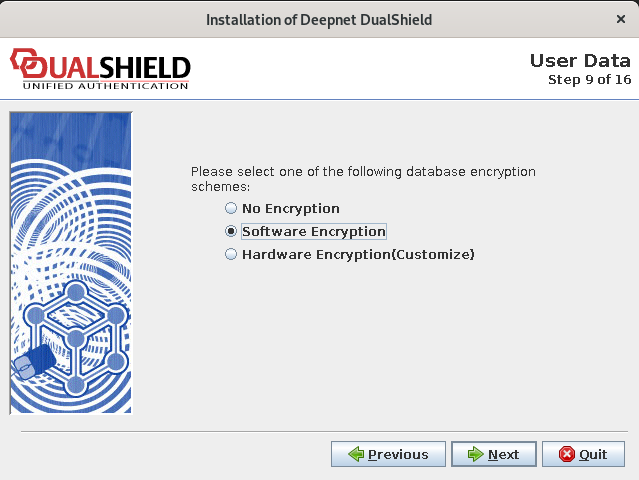Click the cube network graphic in the side image
The width and height of the screenshot is (639, 480).
pyautogui.click(x=75, y=335)
